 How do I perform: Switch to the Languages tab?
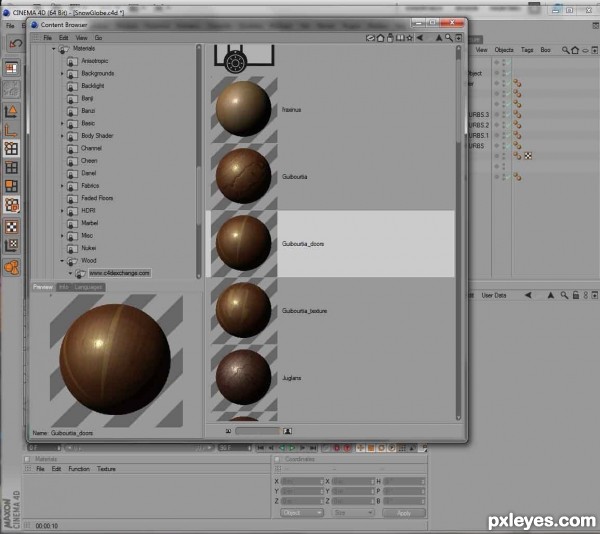[x=88, y=287]
